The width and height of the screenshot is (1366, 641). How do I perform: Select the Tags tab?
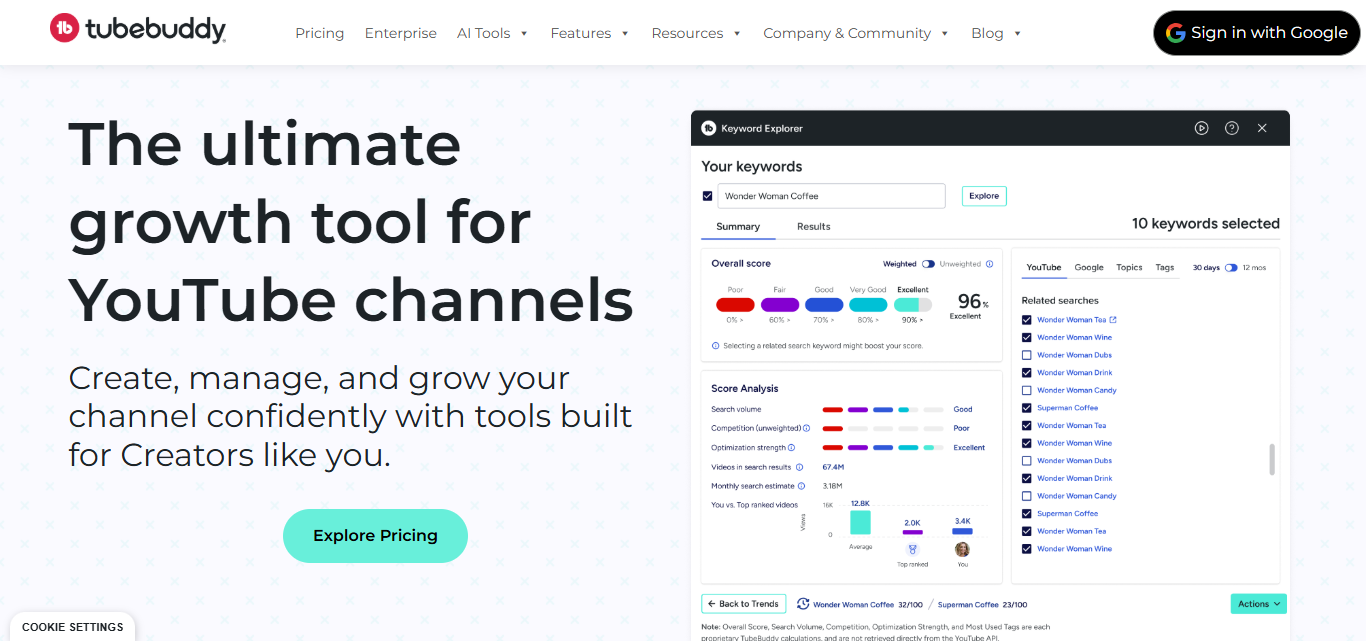pyautogui.click(x=1165, y=267)
